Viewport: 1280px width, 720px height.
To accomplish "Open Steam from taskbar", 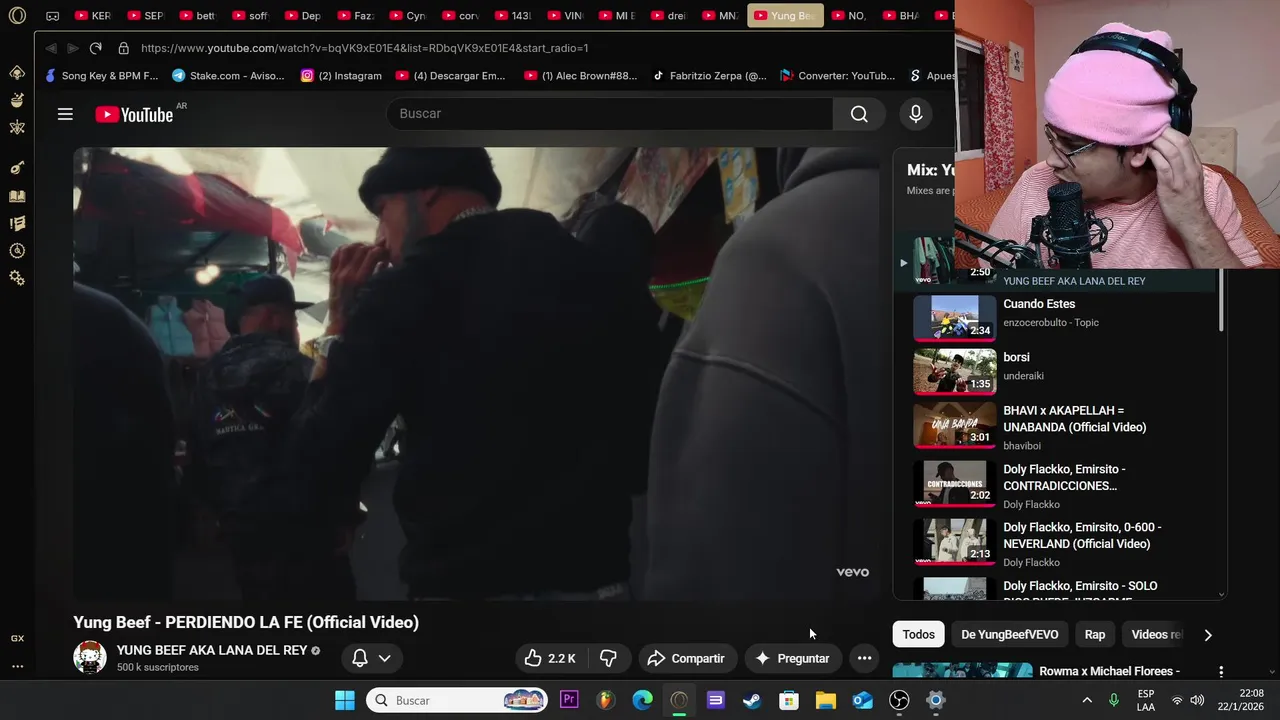I will (x=752, y=700).
